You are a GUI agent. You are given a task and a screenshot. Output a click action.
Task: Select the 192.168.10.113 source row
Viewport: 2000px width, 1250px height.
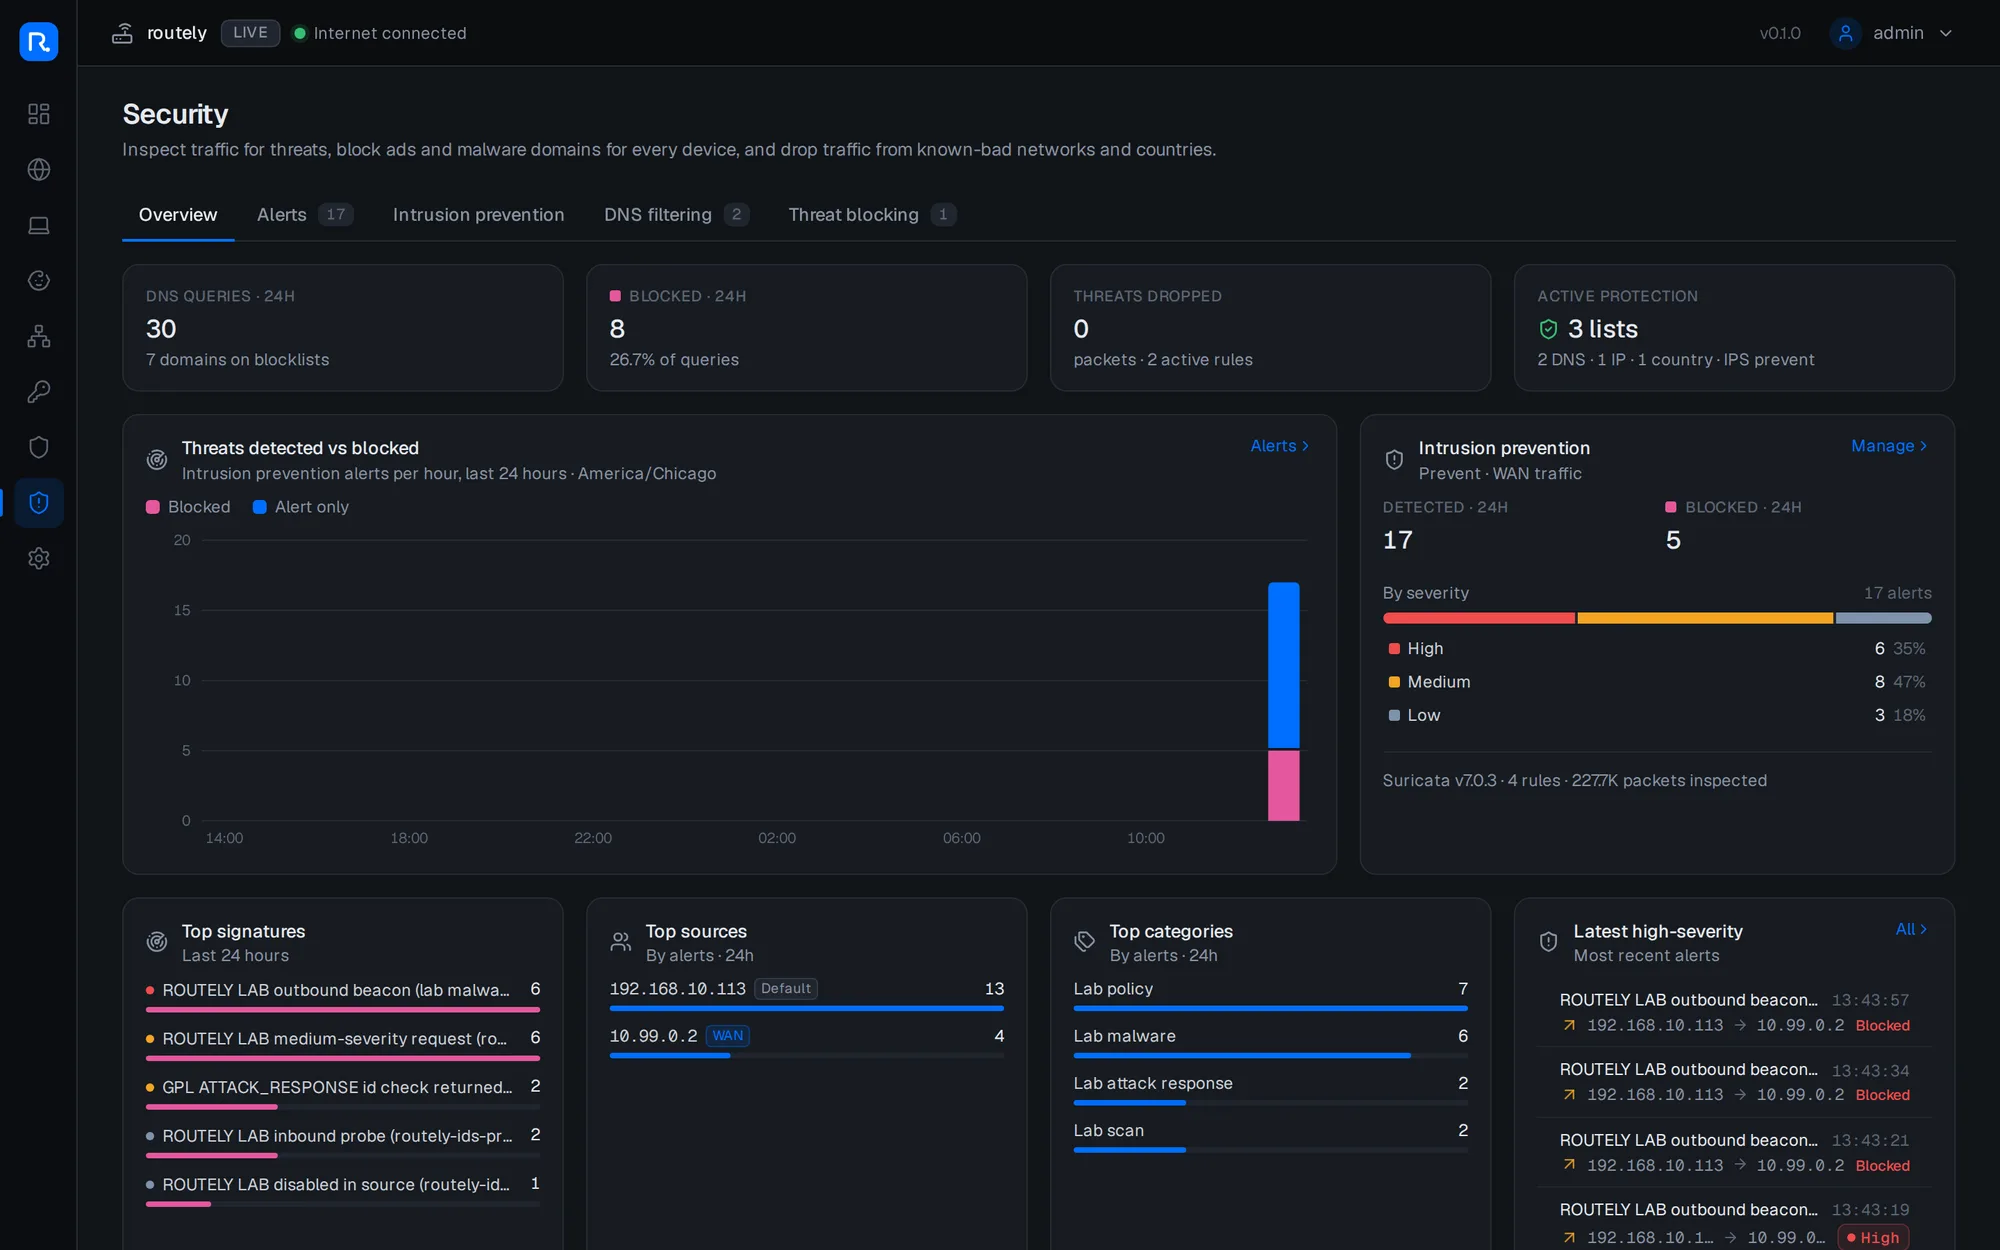[807, 995]
